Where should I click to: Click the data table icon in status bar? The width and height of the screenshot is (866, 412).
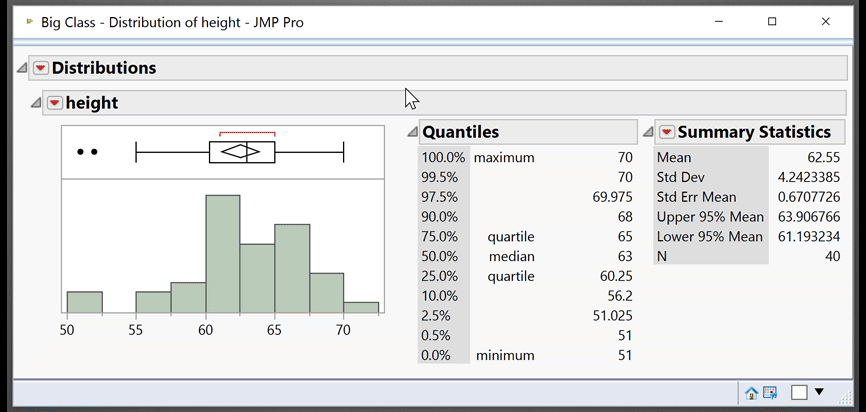770,392
